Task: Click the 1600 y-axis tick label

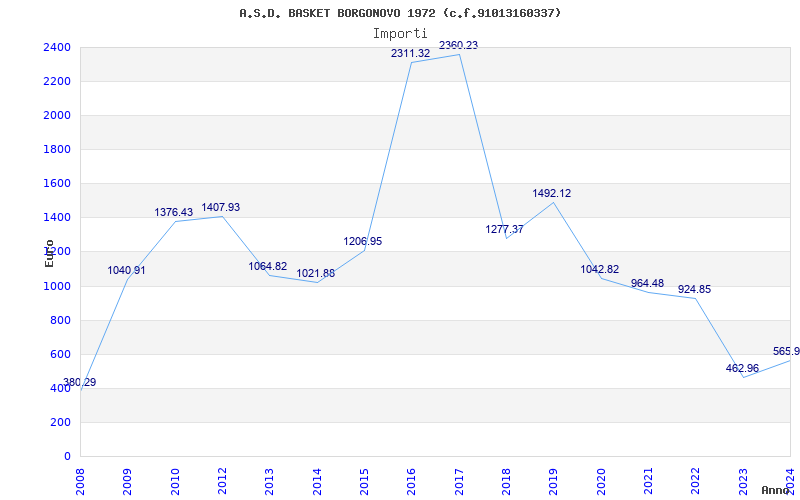Action: point(57,184)
